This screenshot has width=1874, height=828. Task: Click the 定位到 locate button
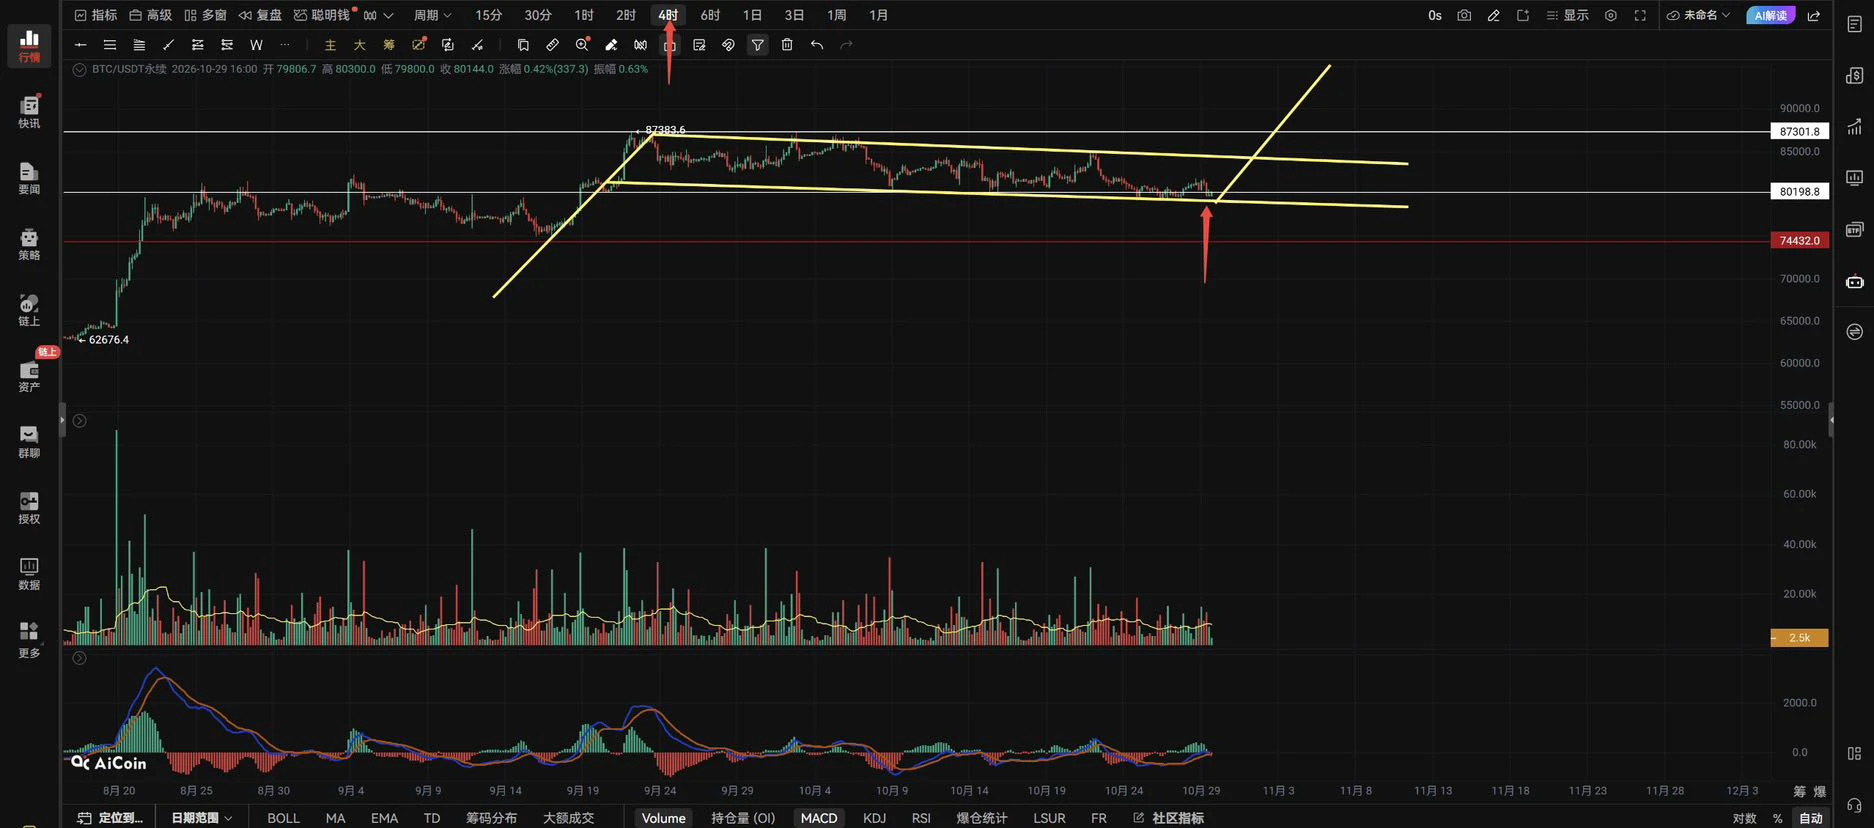click(x=111, y=818)
